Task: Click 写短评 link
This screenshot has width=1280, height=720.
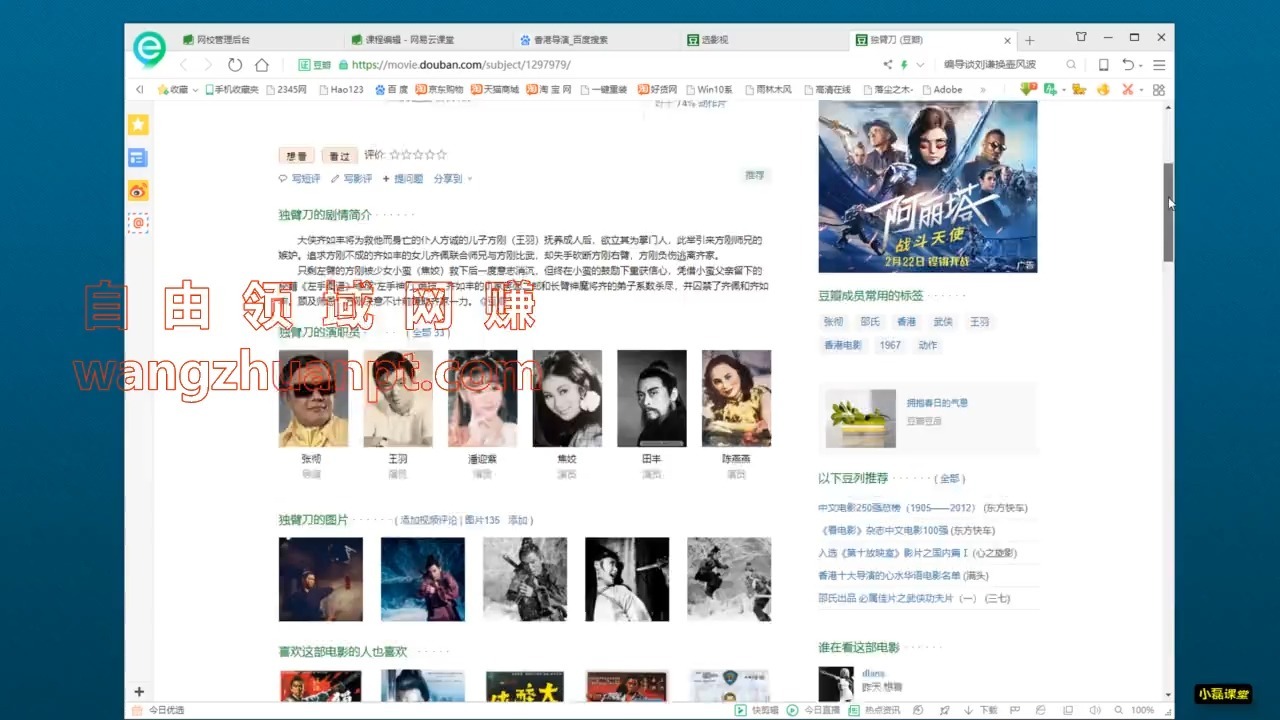Action: click(305, 179)
